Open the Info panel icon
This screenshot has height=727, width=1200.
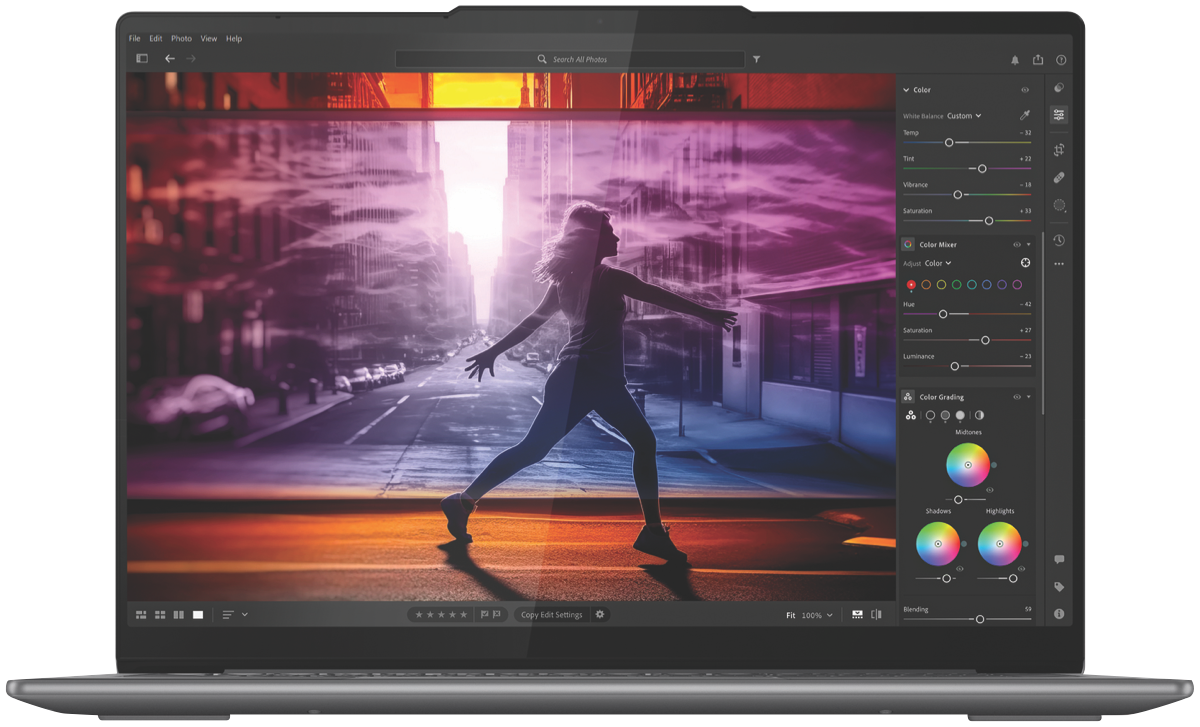pyautogui.click(x=1059, y=614)
